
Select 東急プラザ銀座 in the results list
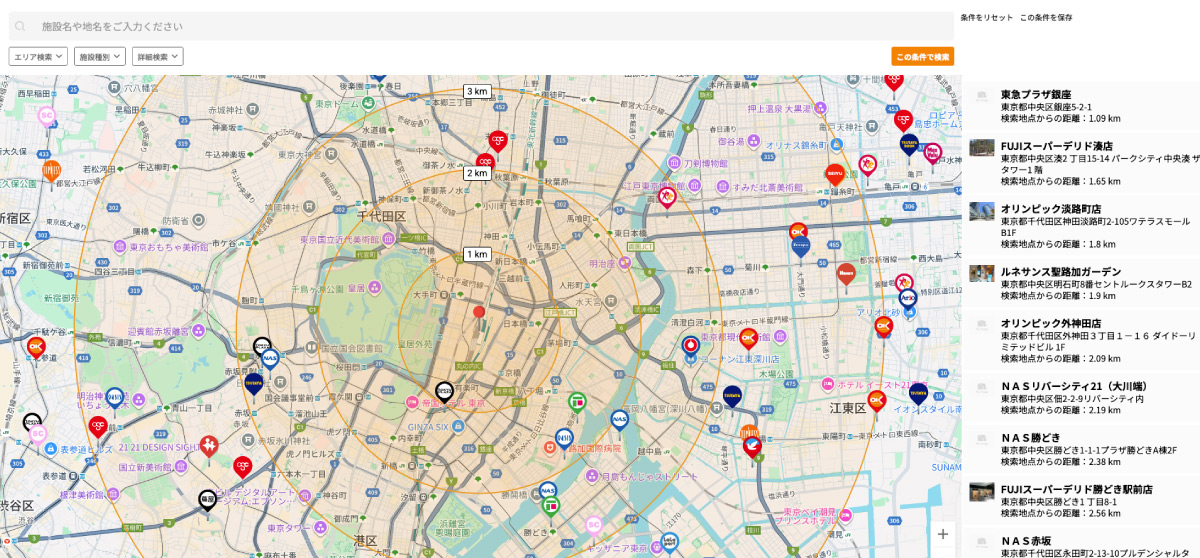tap(1035, 94)
